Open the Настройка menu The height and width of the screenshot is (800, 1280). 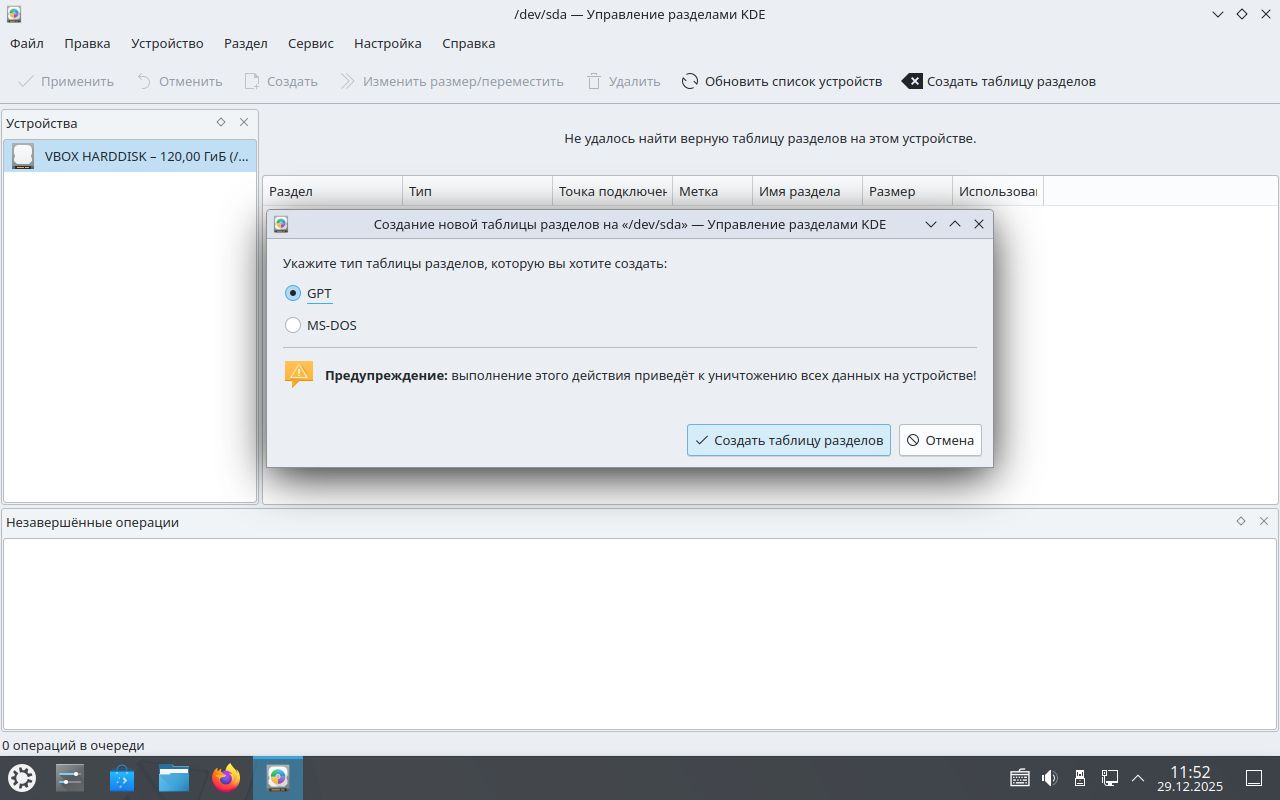pos(388,43)
